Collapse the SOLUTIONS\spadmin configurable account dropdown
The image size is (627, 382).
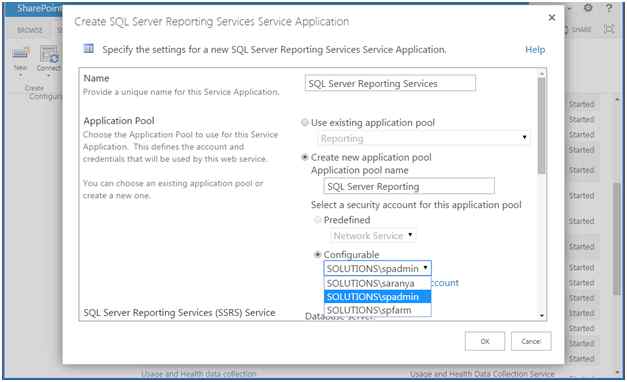(377, 268)
